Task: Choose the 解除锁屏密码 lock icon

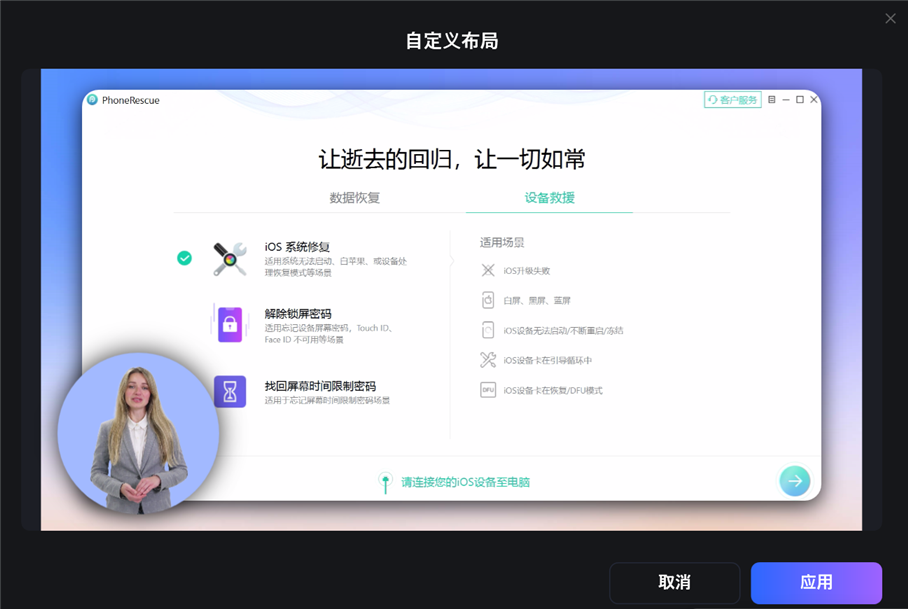Action: click(230, 324)
